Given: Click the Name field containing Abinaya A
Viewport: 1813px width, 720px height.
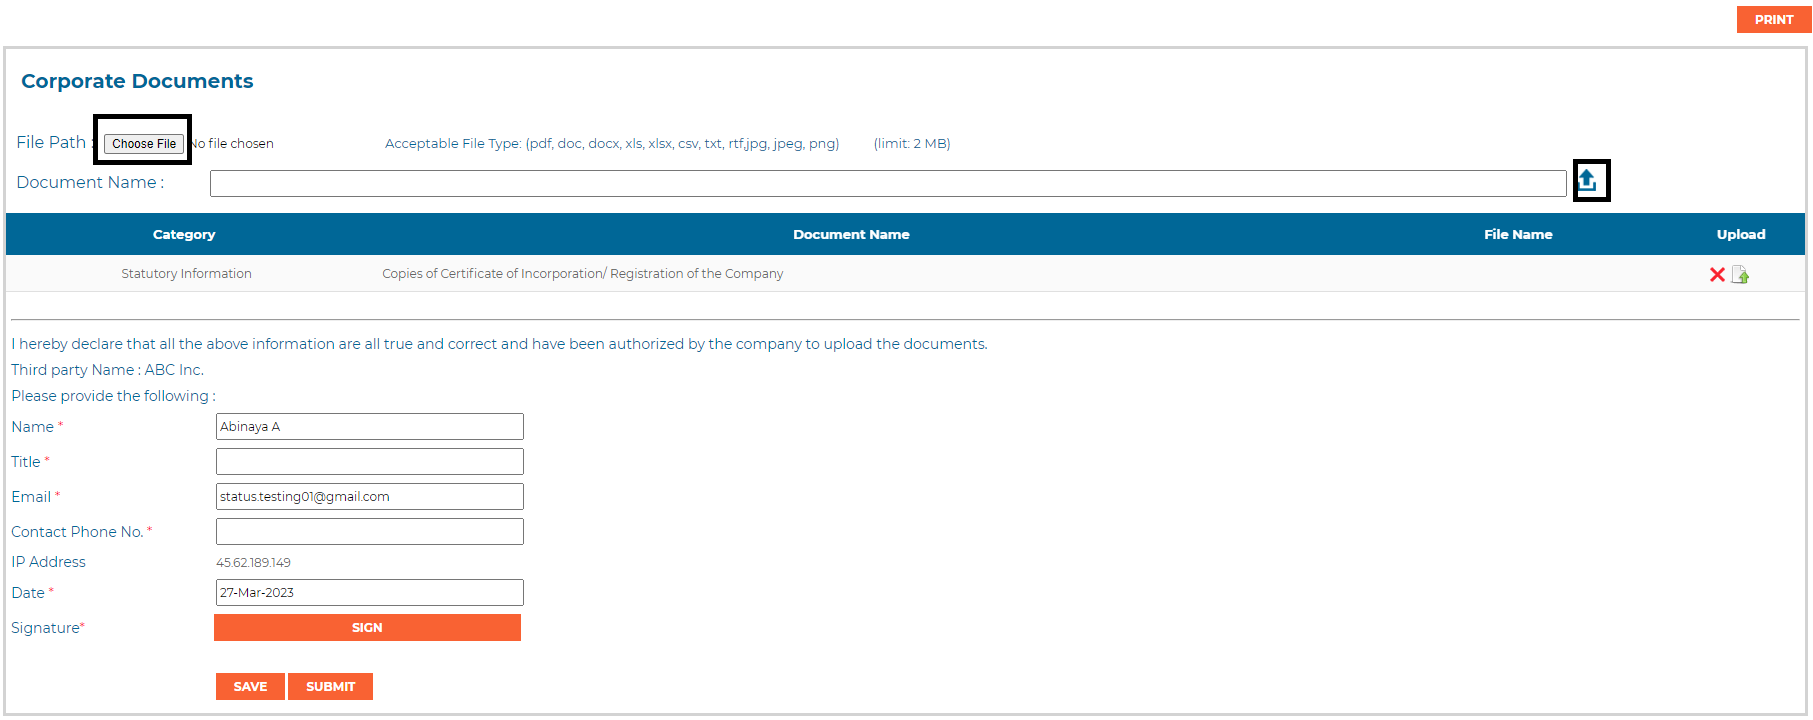Looking at the screenshot, I should pos(369,427).
